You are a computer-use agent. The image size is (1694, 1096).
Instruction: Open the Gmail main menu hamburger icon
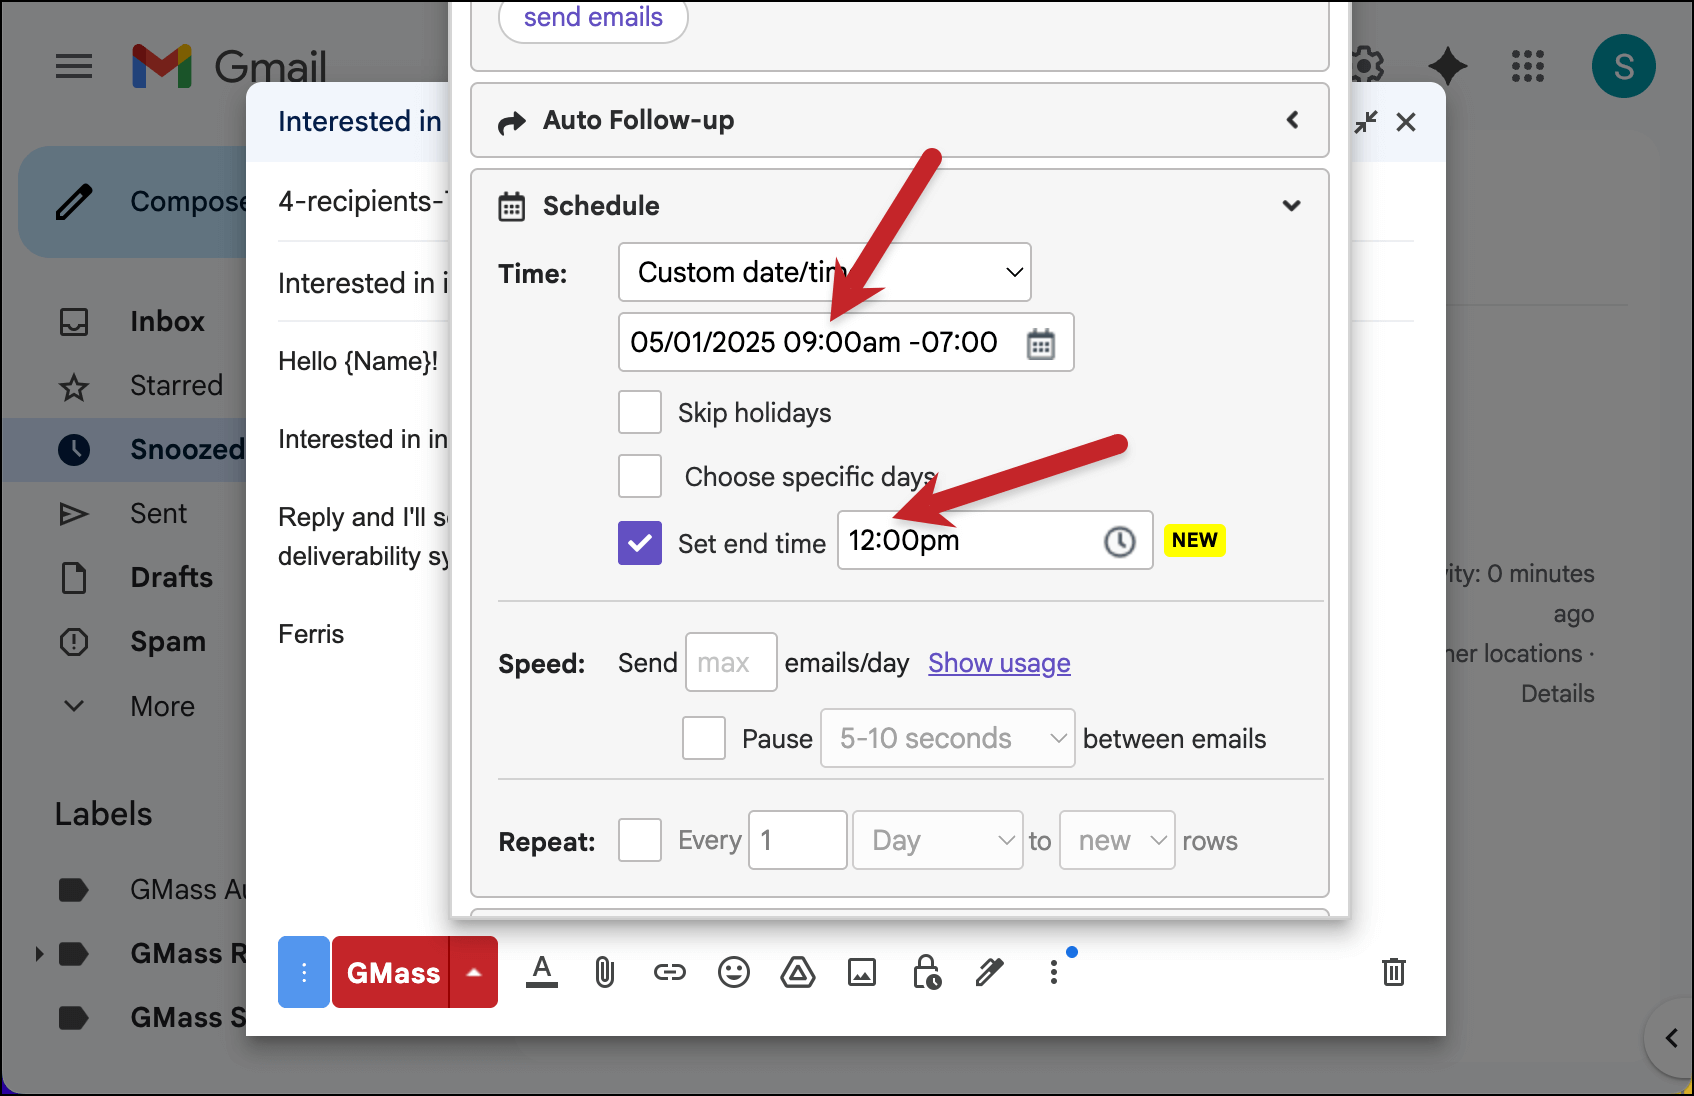pyautogui.click(x=74, y=67)
